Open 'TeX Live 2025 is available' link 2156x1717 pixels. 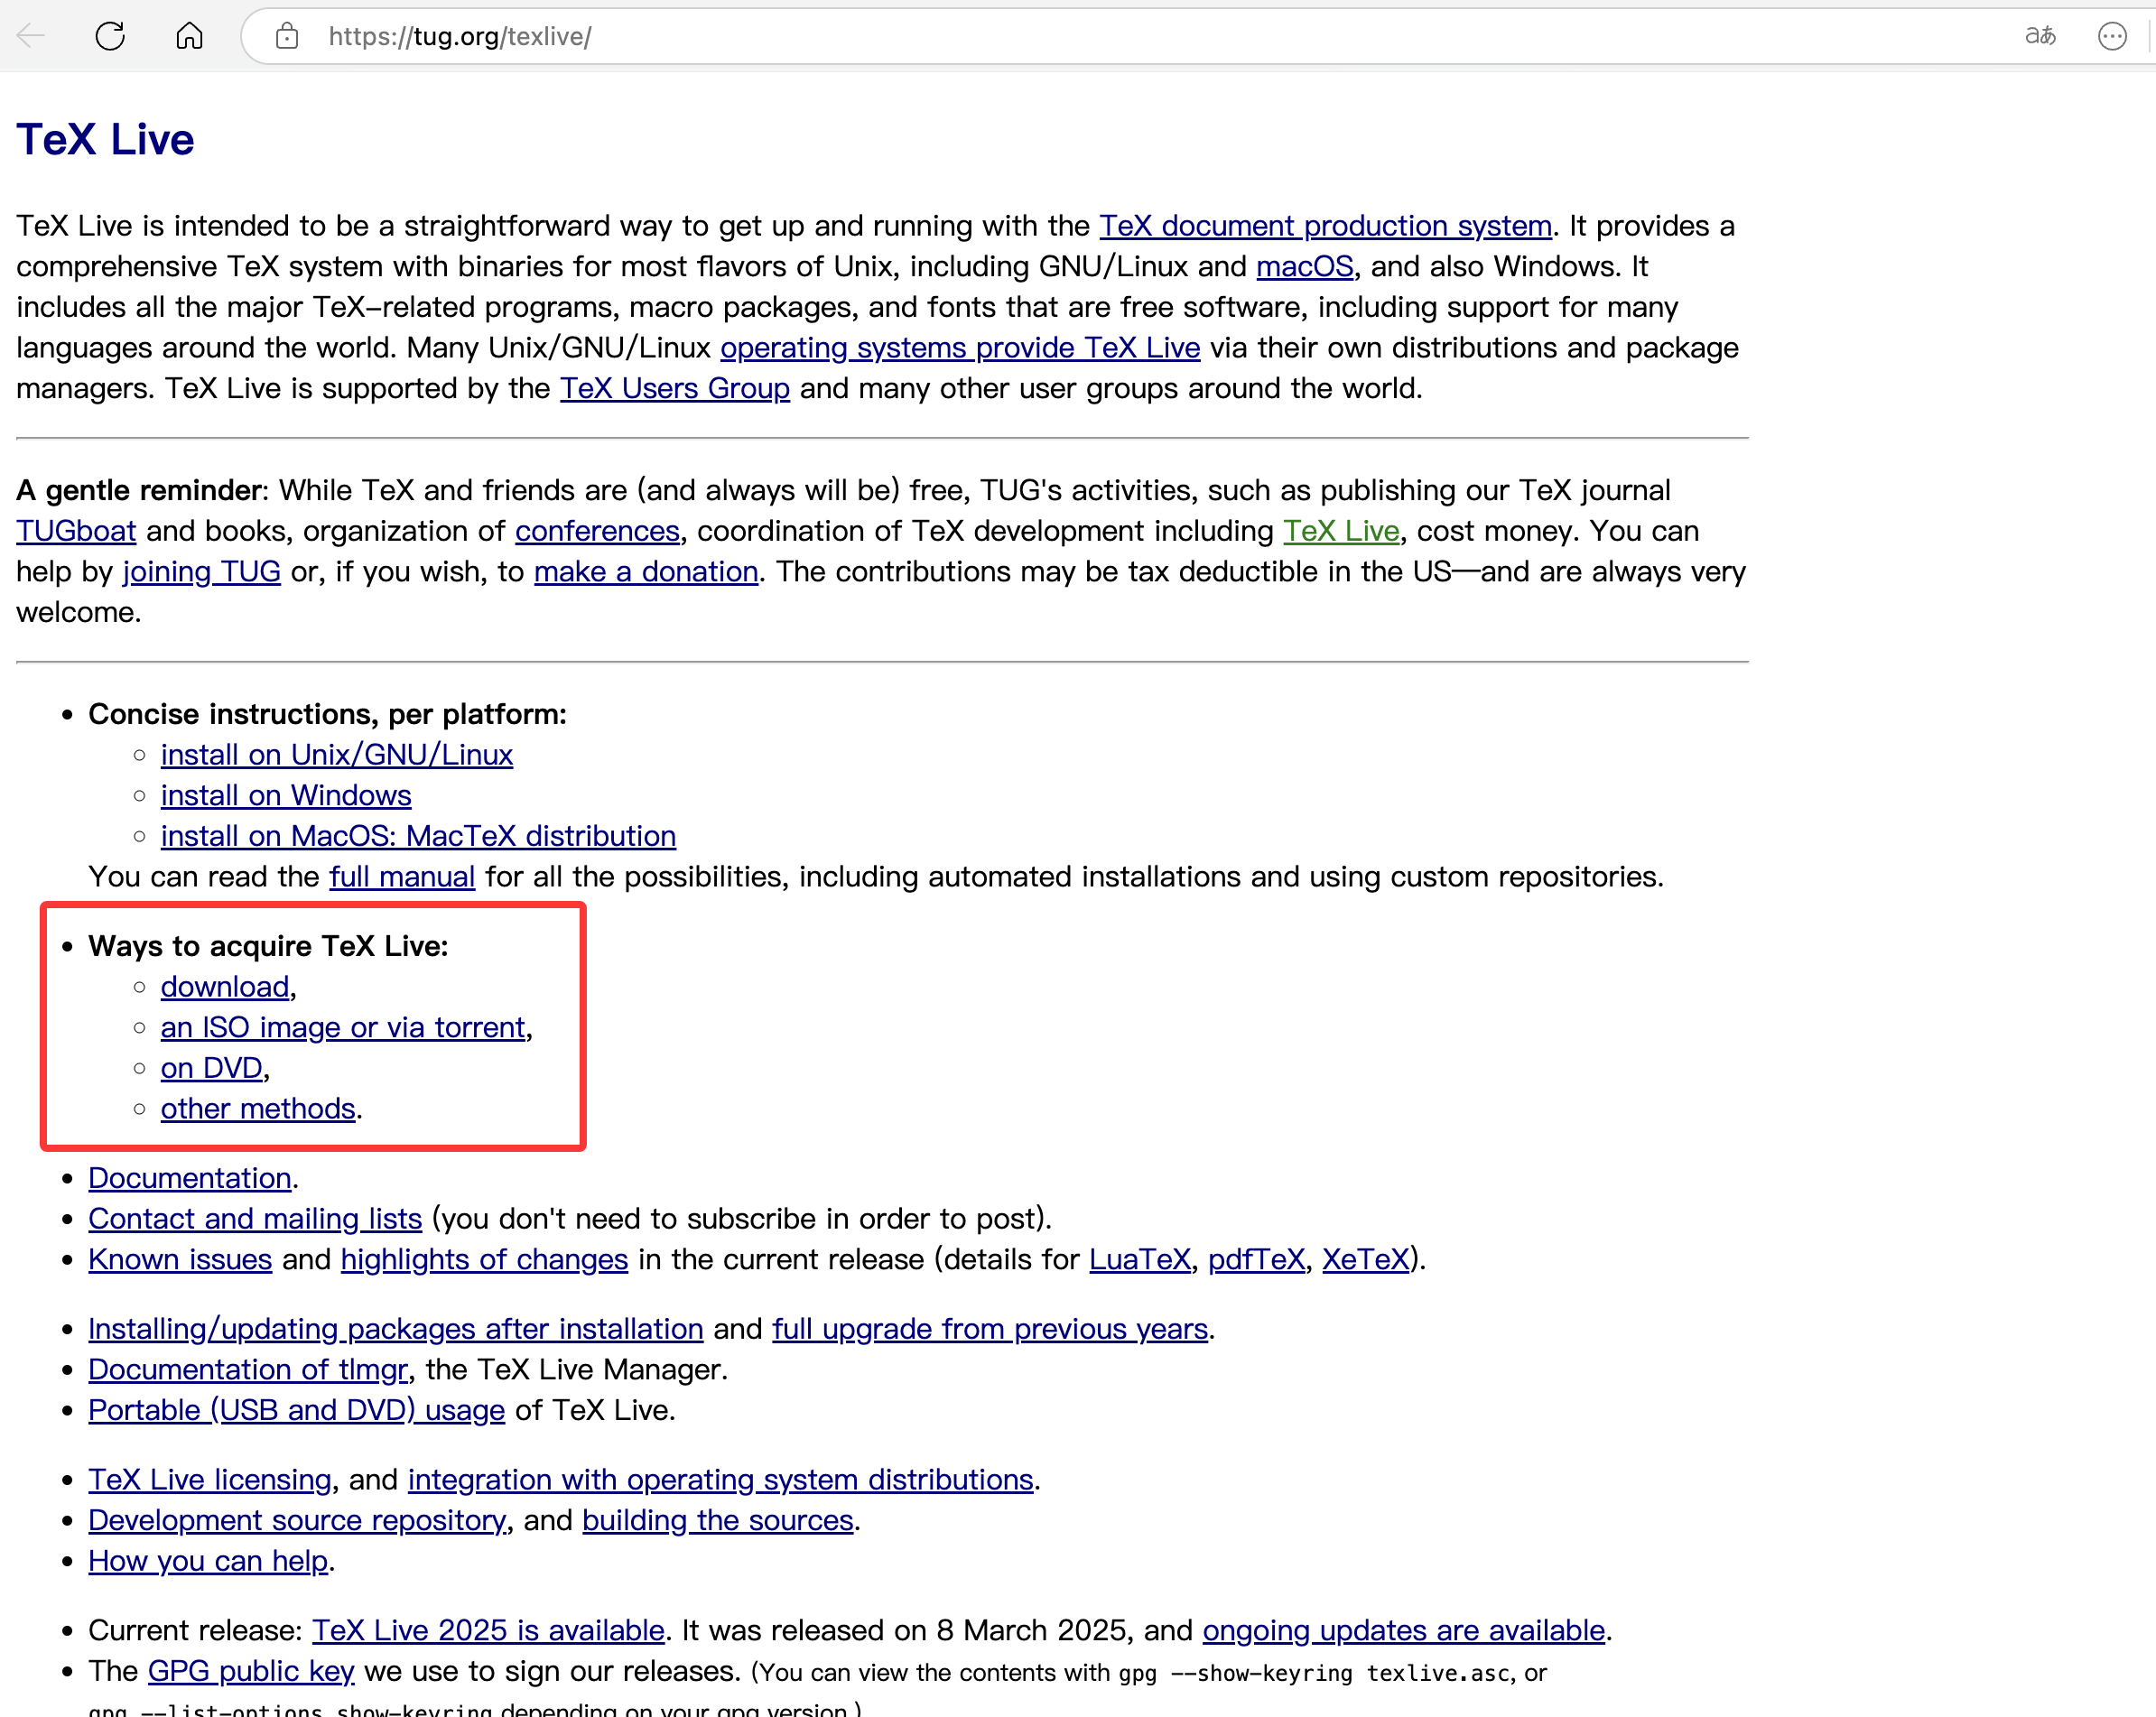488,1631
